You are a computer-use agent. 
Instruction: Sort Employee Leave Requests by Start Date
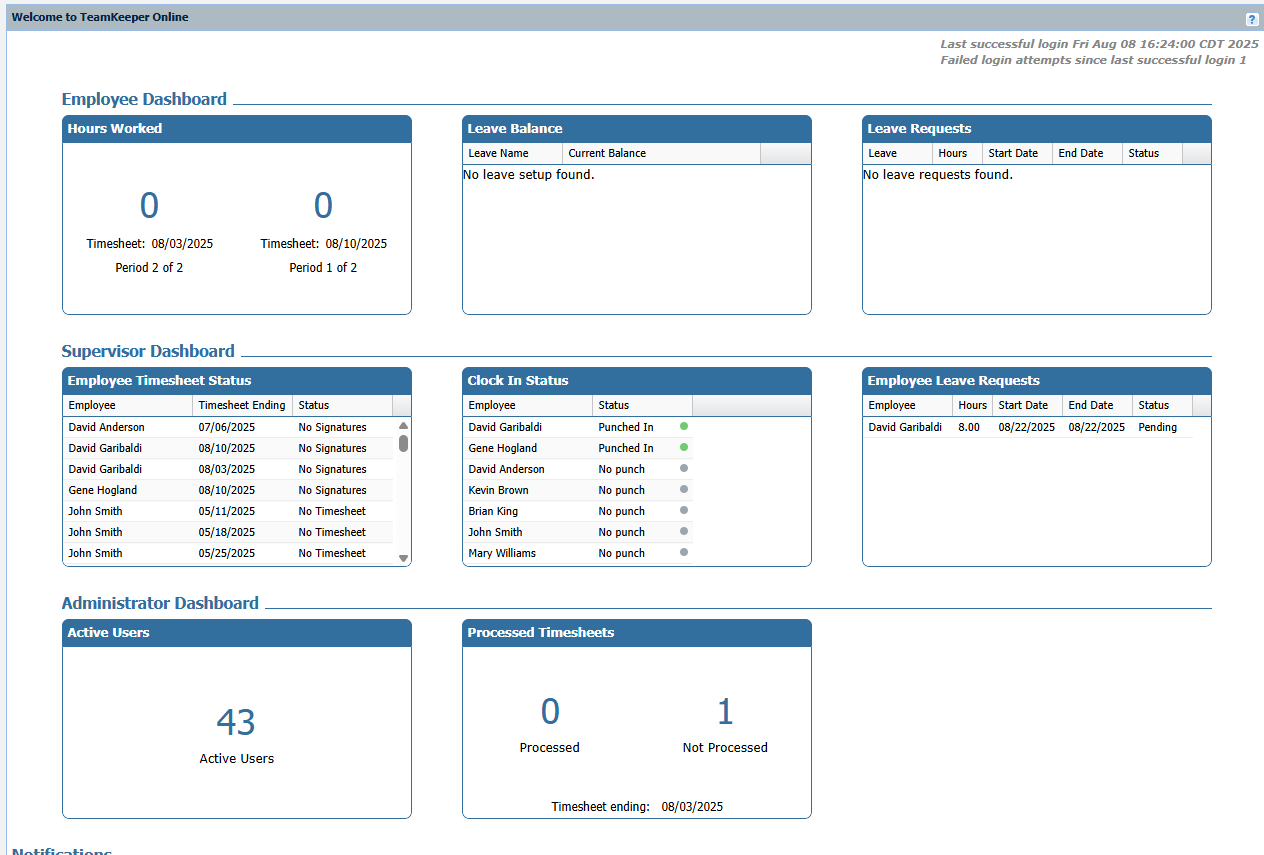point(1028,405)
